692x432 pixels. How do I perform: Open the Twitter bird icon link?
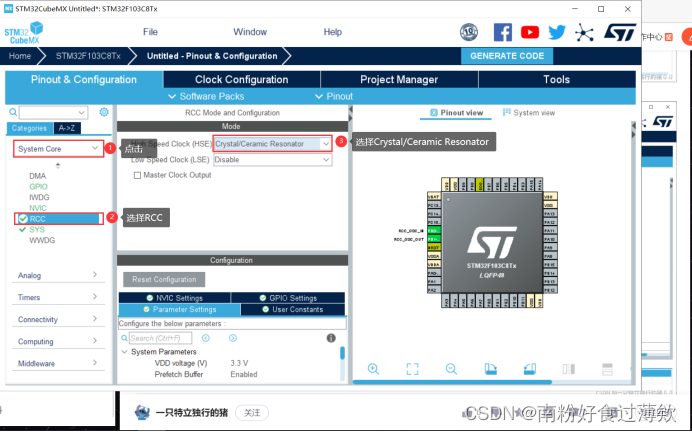(x=557, y=32)
